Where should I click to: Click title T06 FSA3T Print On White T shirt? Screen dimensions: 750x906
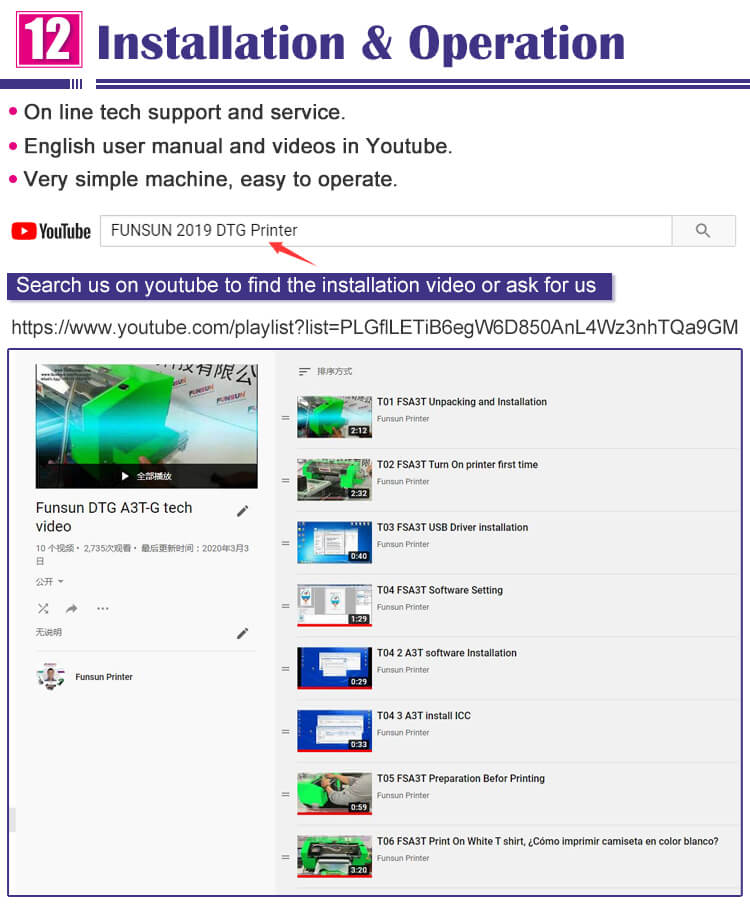tap(547, 841)
